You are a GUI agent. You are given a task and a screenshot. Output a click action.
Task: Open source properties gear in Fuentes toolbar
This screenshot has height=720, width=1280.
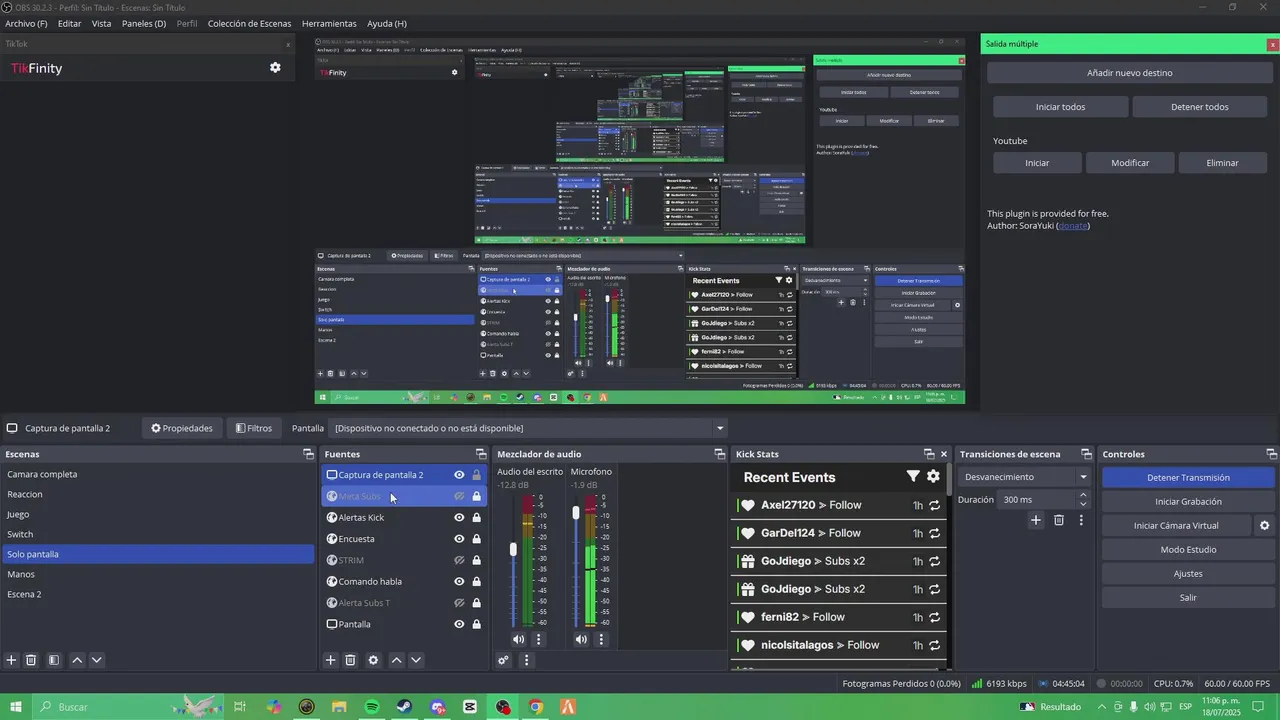click(x=373, y=660)
